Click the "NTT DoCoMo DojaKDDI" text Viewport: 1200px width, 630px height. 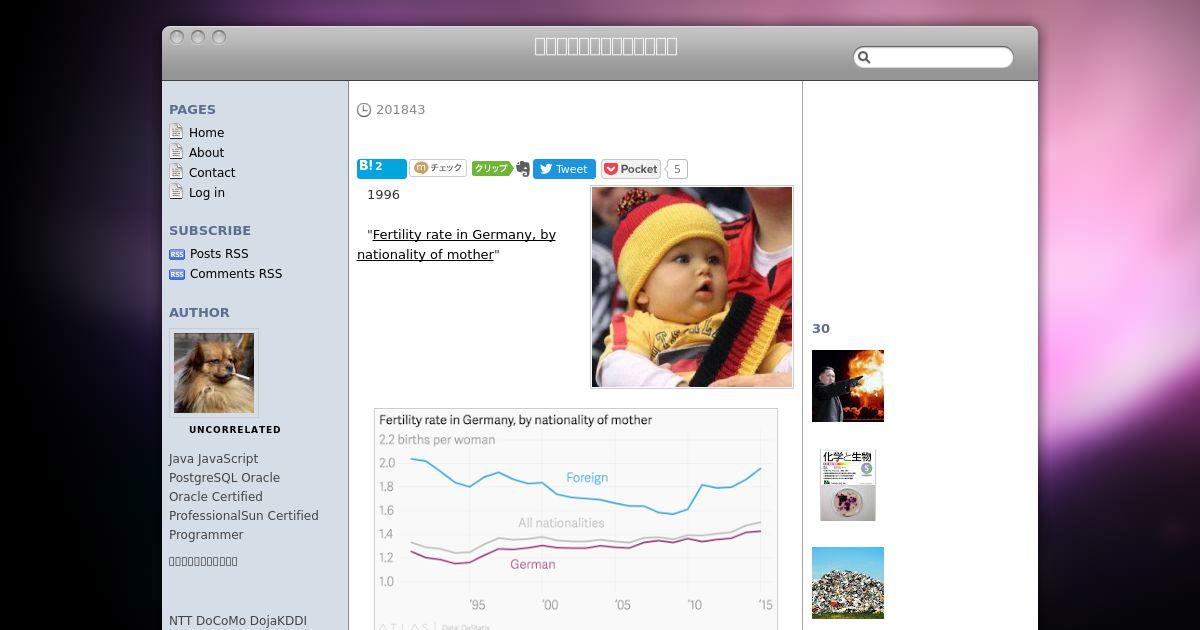click(238, 621)
